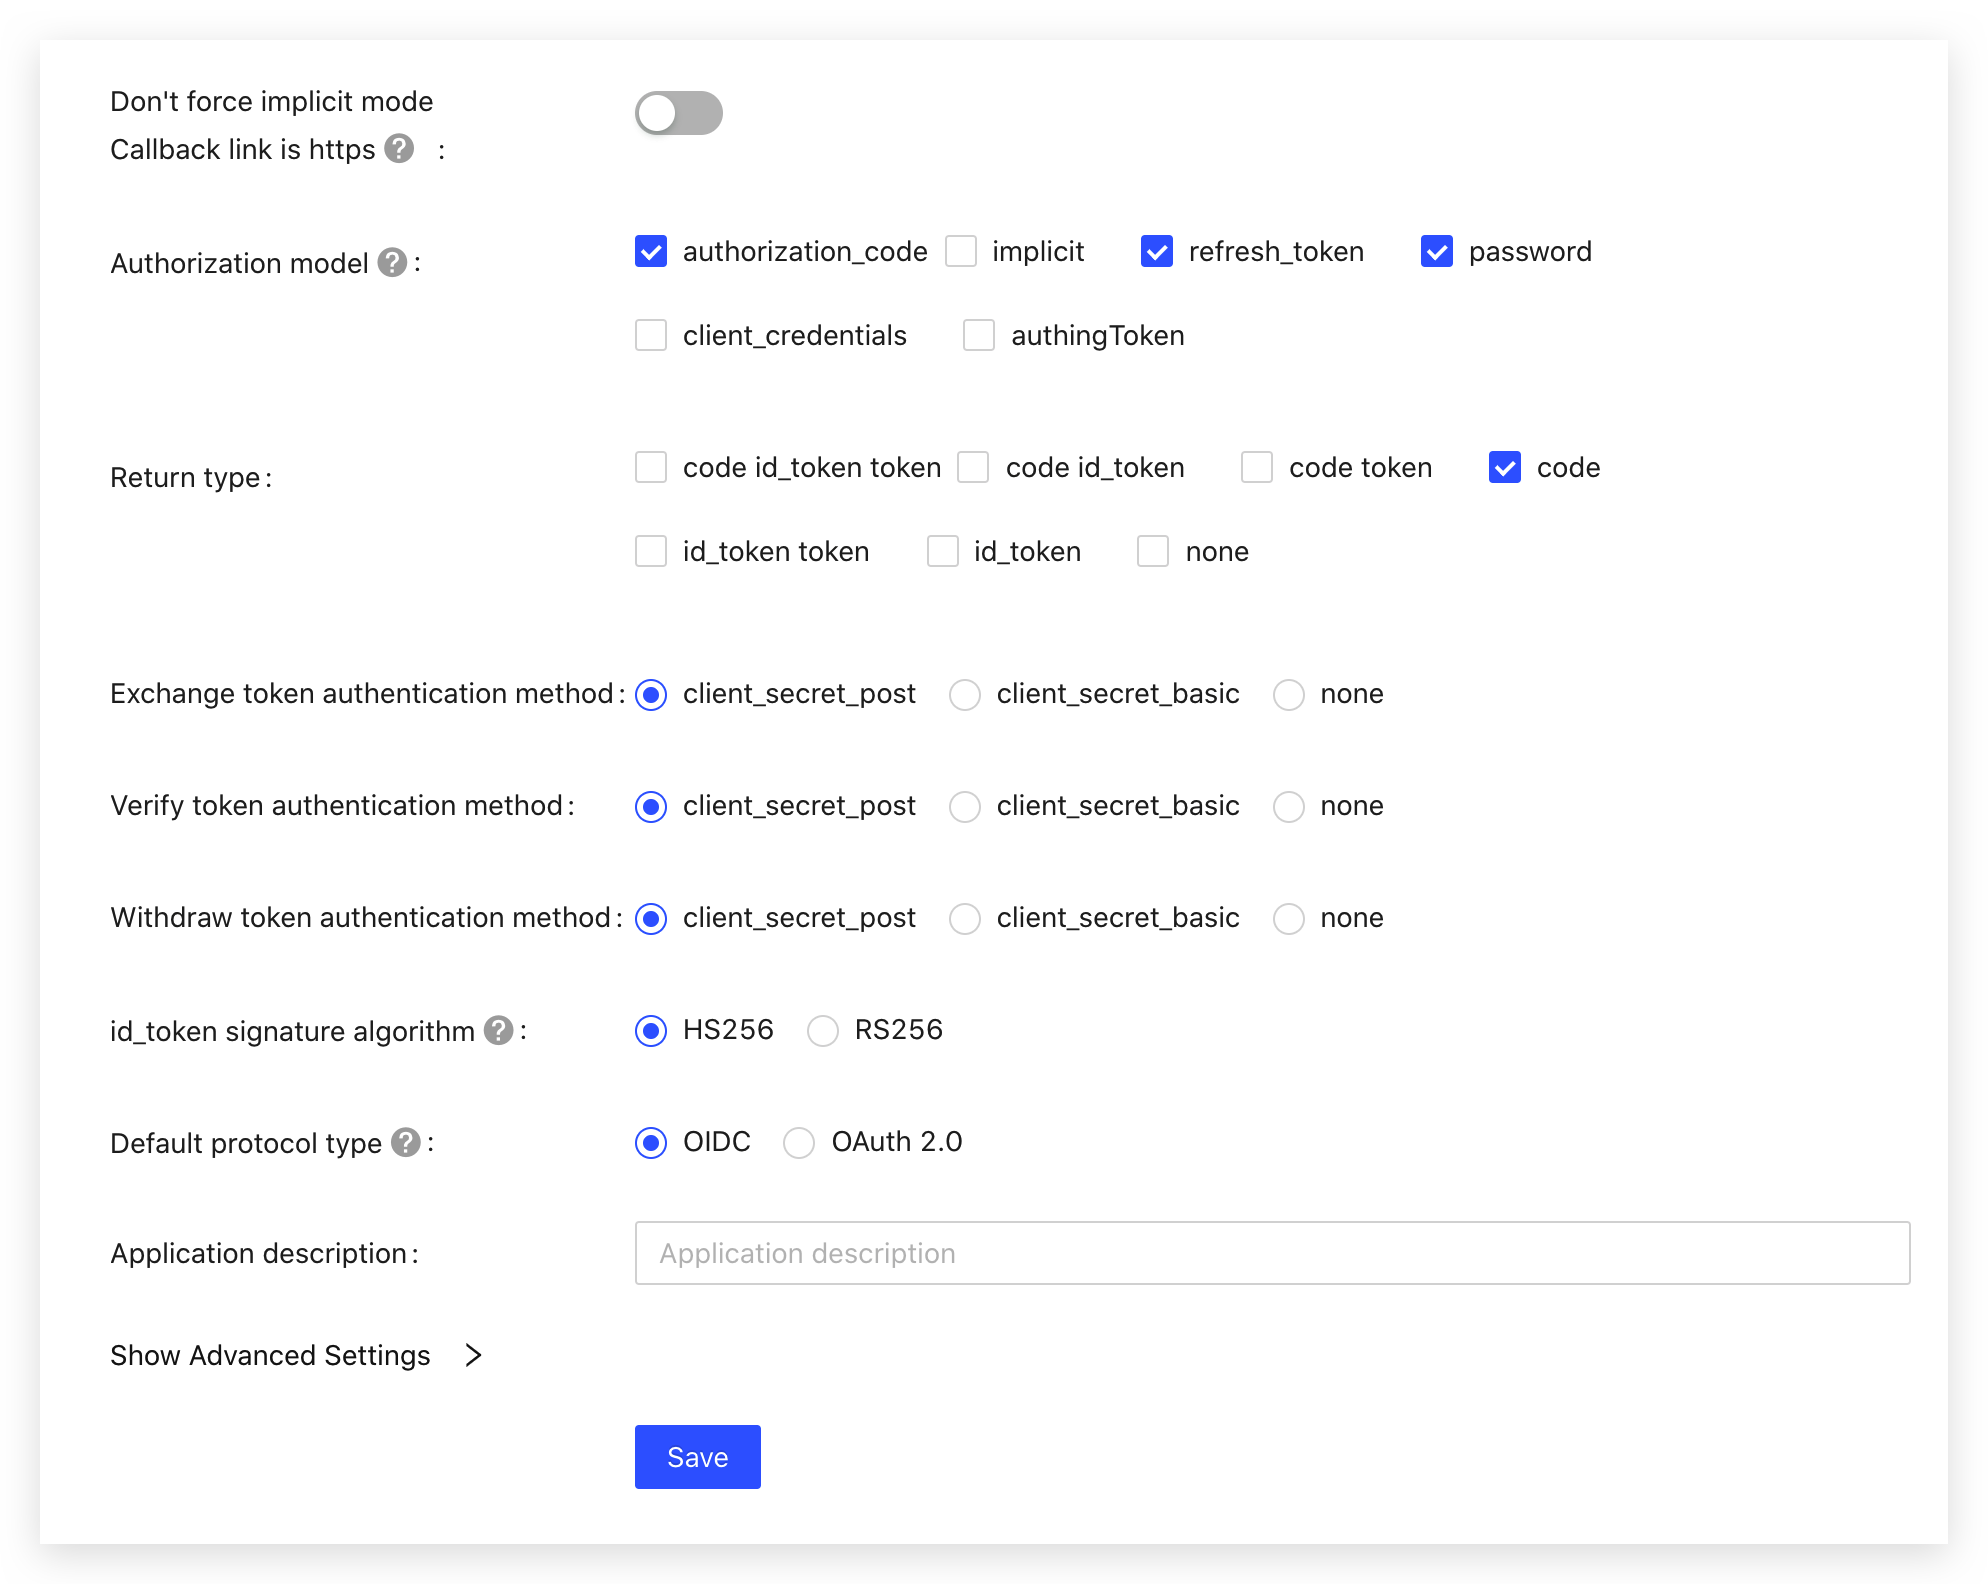The image size is (1988, 1584).
Task: Select none for Exchange token authentication
Action: point(1289,695)
